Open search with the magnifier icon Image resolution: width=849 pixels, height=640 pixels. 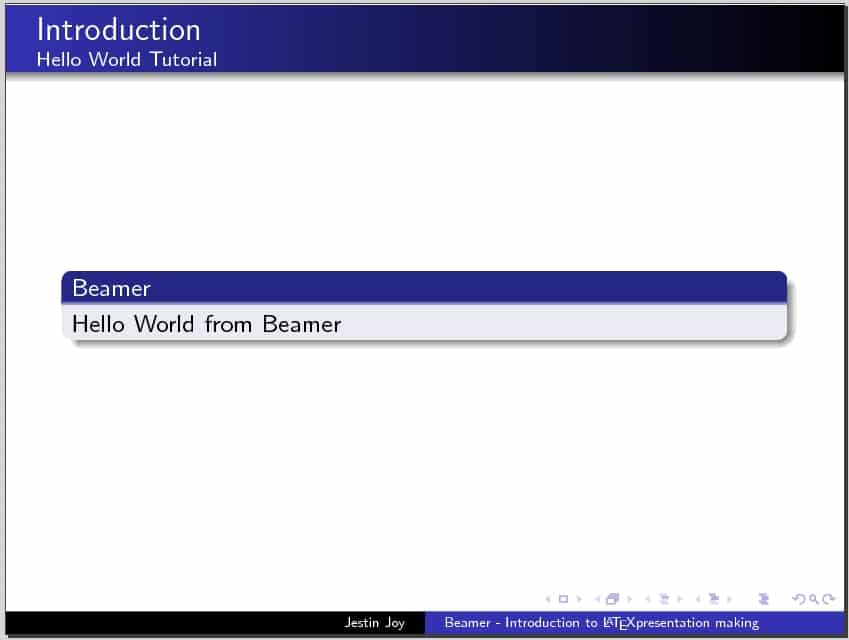814,599
